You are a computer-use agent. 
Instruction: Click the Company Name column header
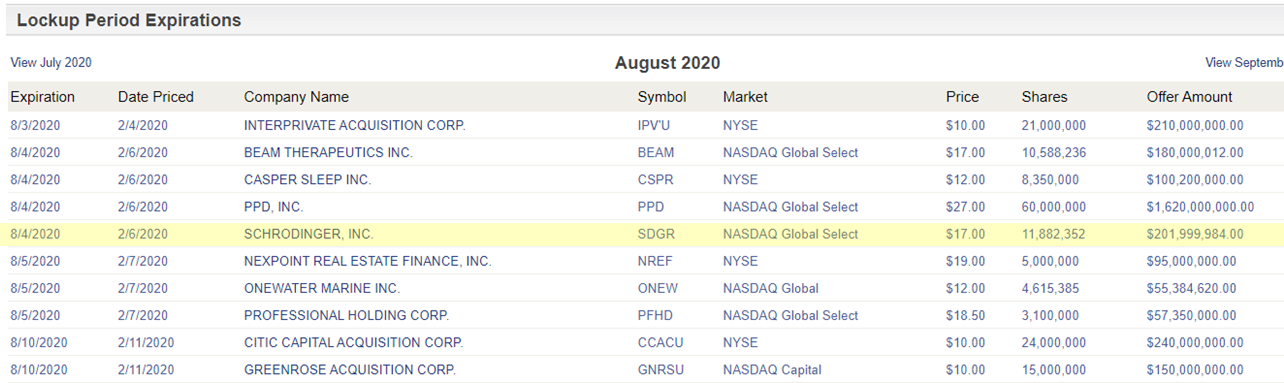click(x=296, y=97)
